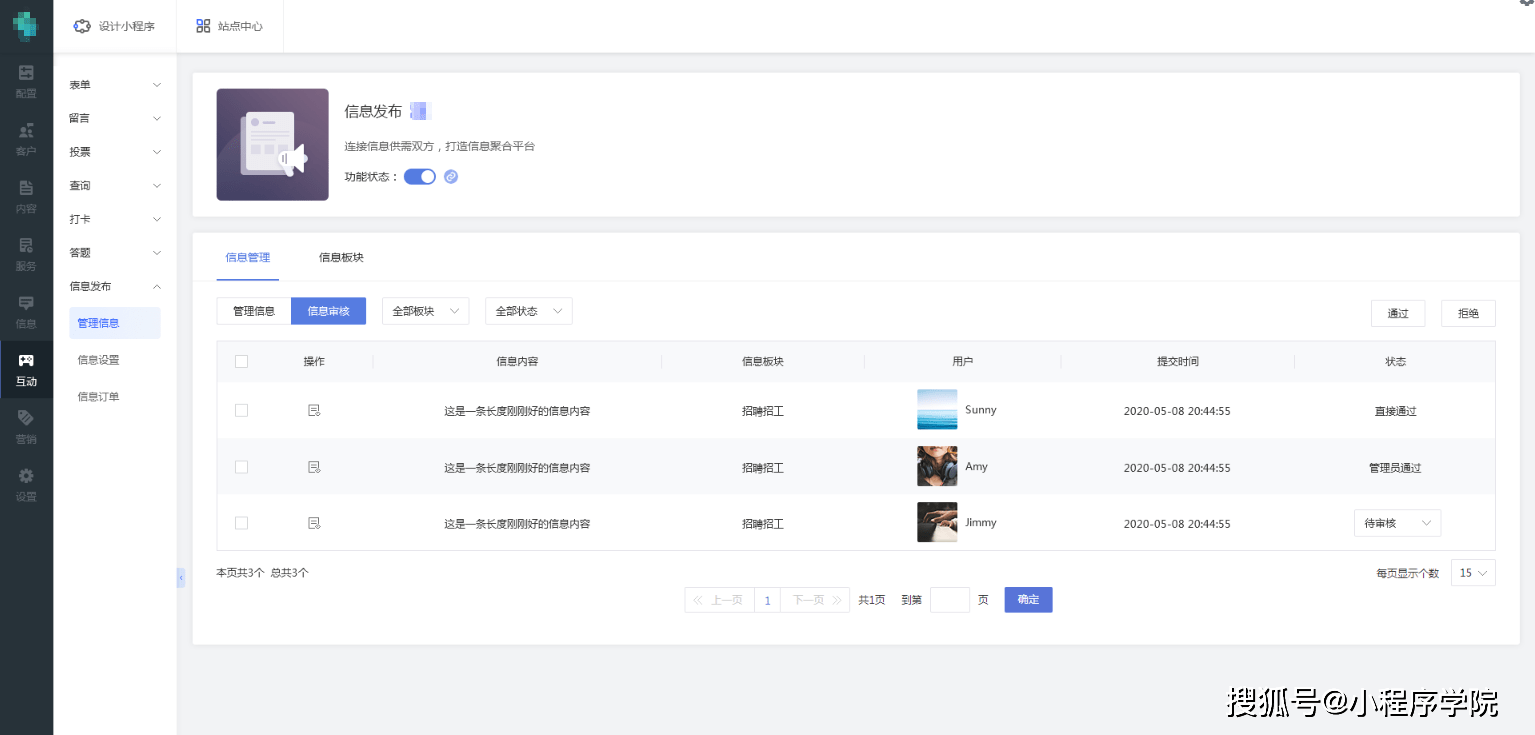This screenshot has width=1535, height=735.
Task: Open the 站点中心 top tab
Action: 230,26
